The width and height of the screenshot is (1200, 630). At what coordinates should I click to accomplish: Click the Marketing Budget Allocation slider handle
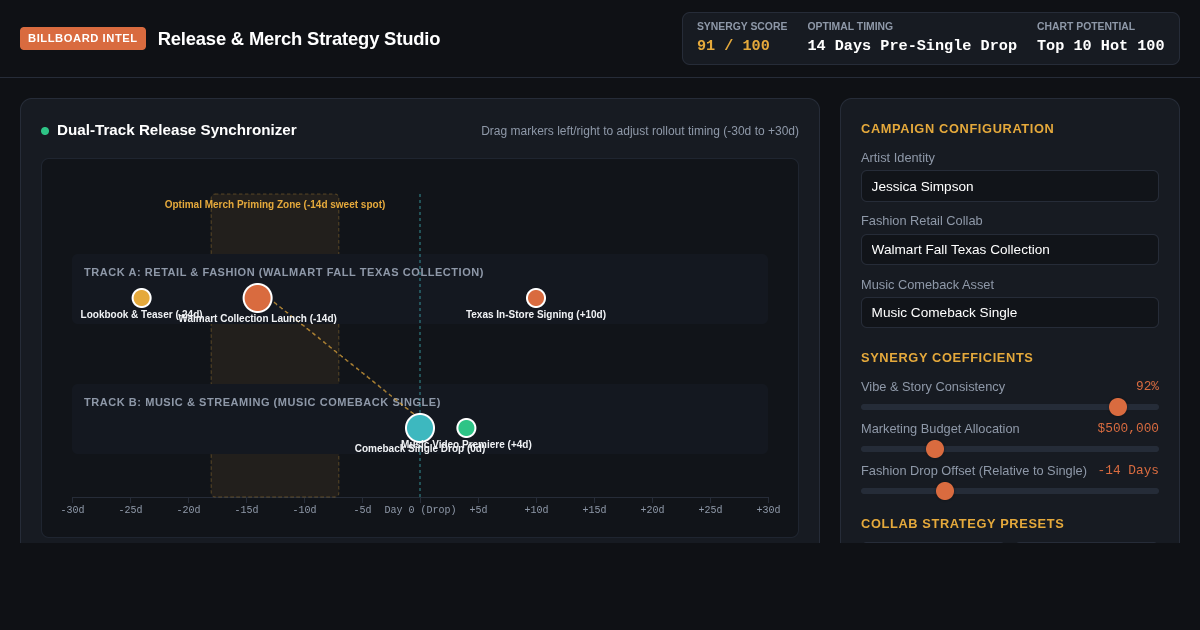[935, 449]
